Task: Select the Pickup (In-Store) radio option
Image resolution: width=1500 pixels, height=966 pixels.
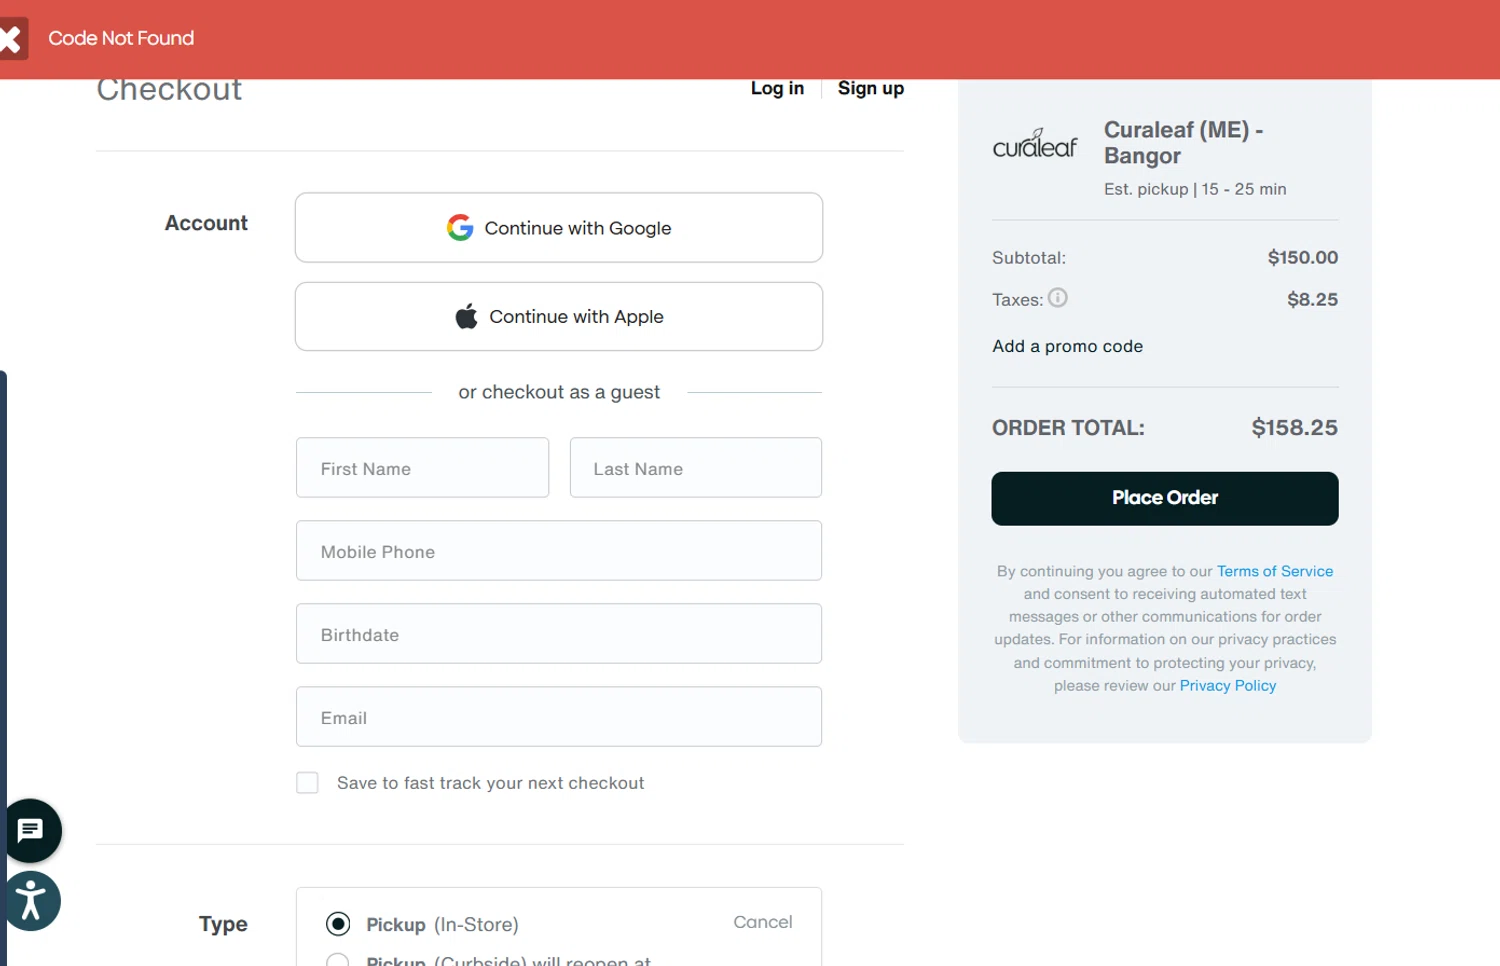Action: point(338,924)
